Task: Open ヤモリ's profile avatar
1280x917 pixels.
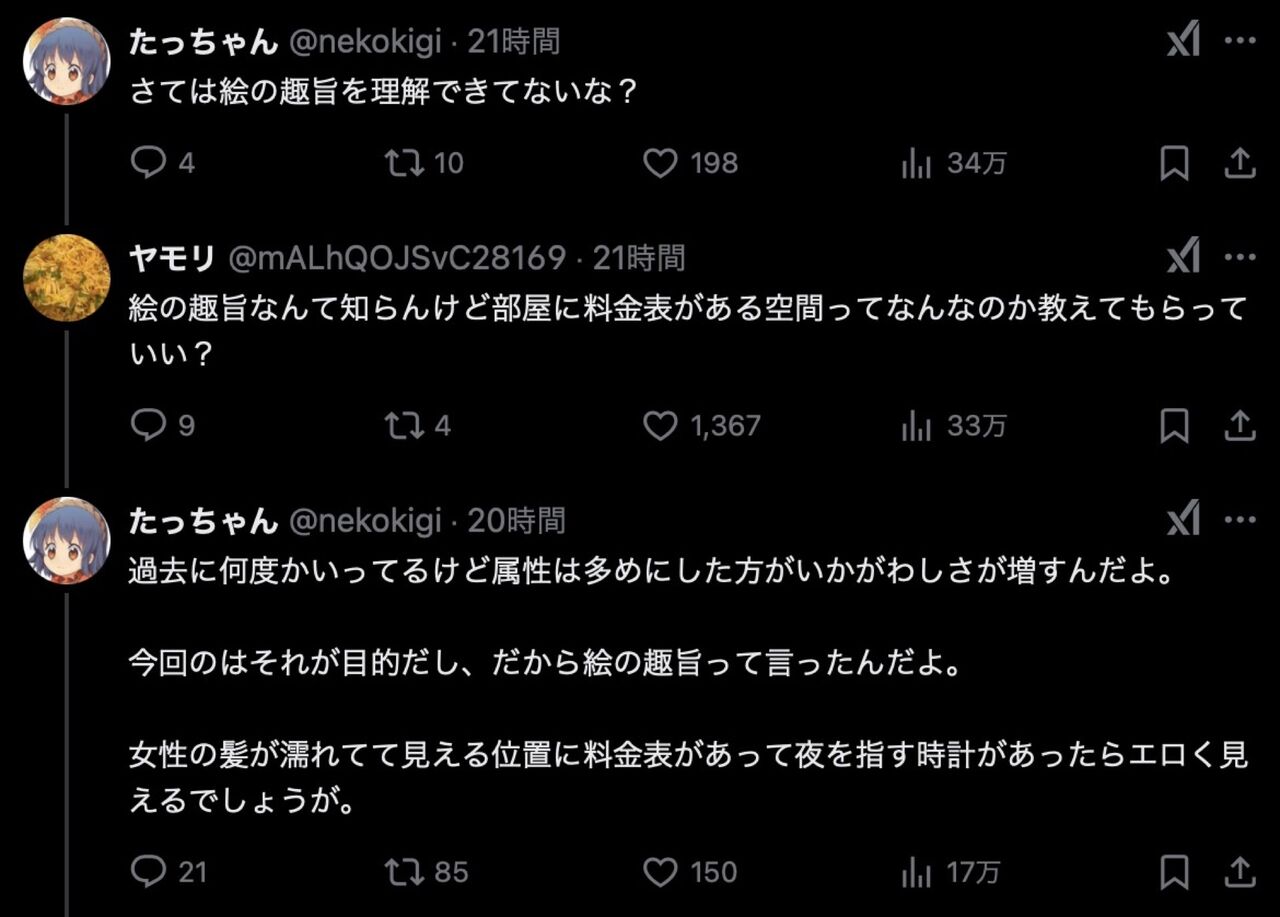Action: 66,277
